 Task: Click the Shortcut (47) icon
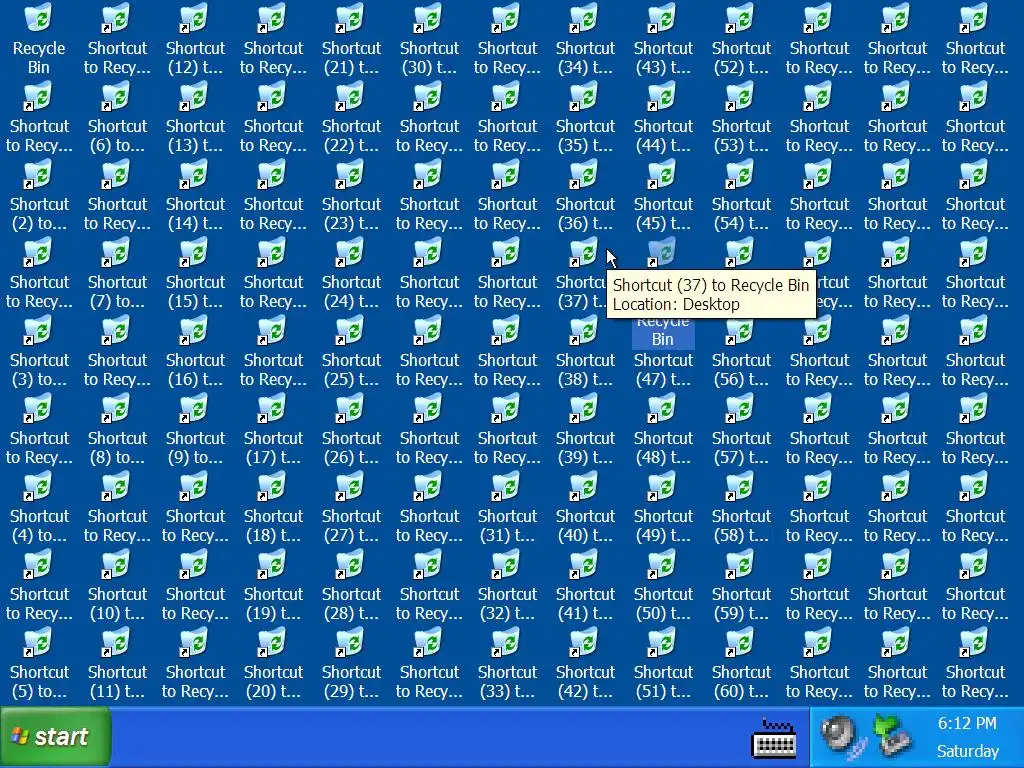663,369
